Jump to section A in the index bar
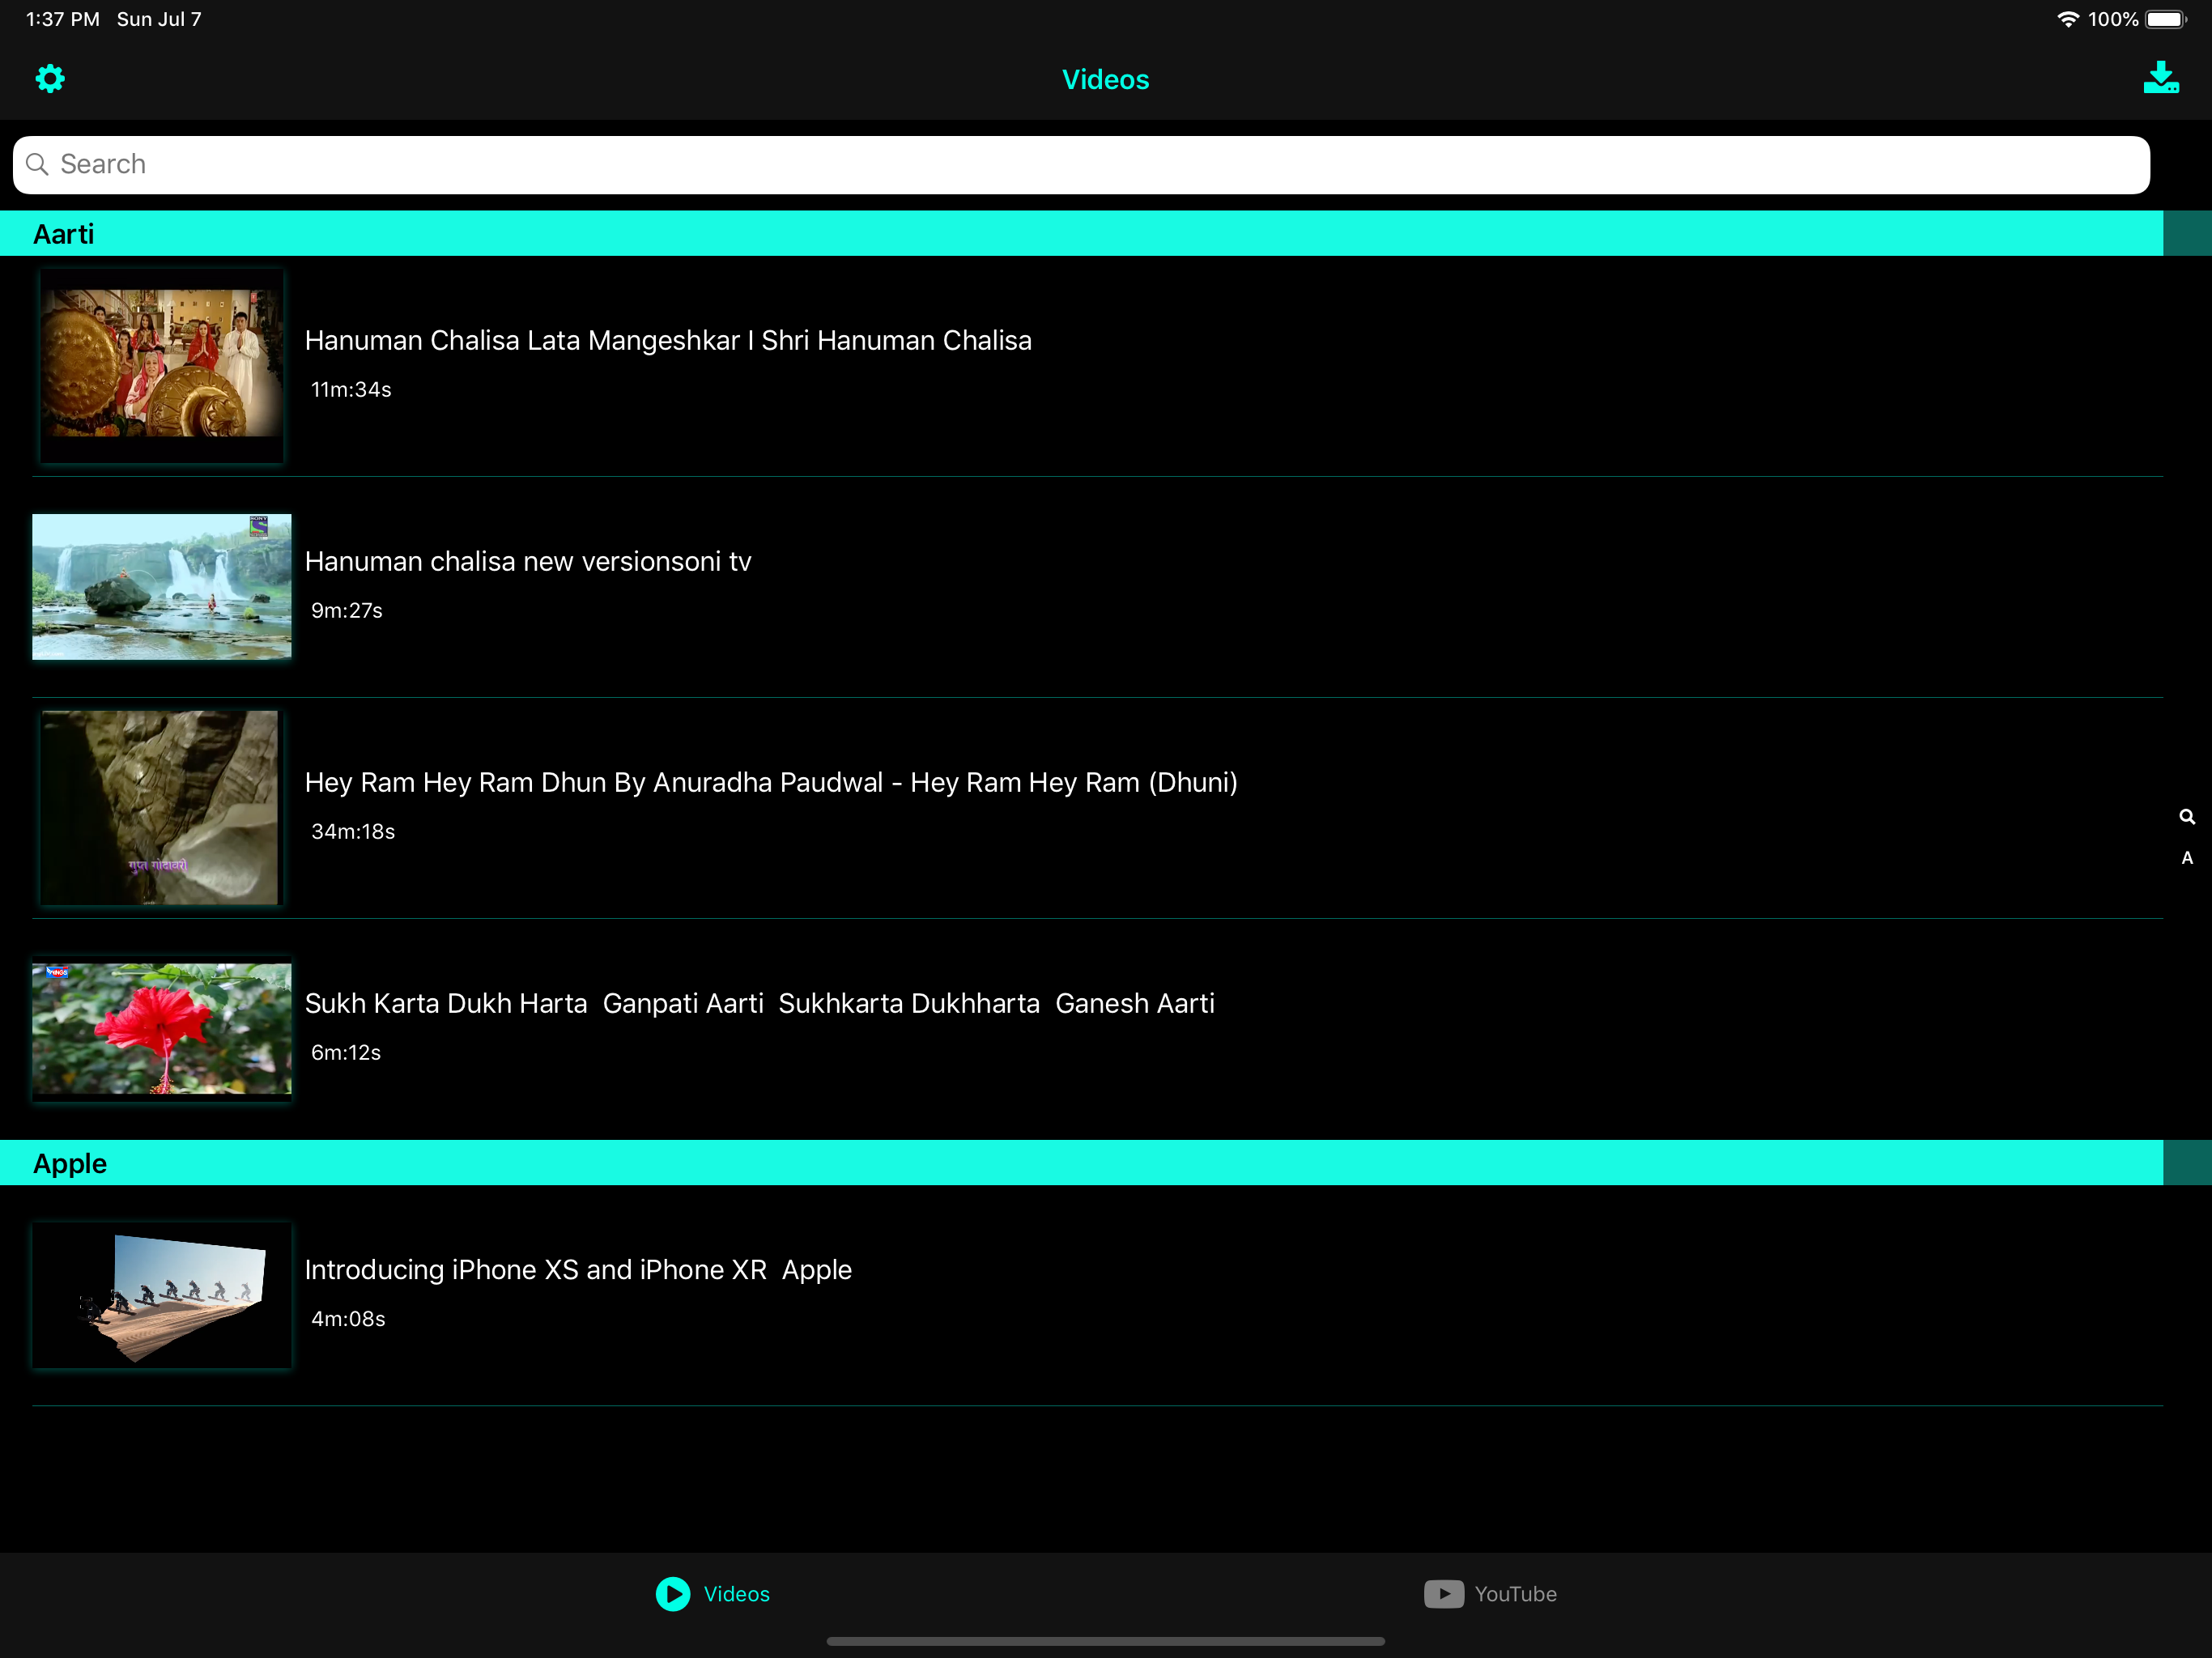 (2187, 858)
